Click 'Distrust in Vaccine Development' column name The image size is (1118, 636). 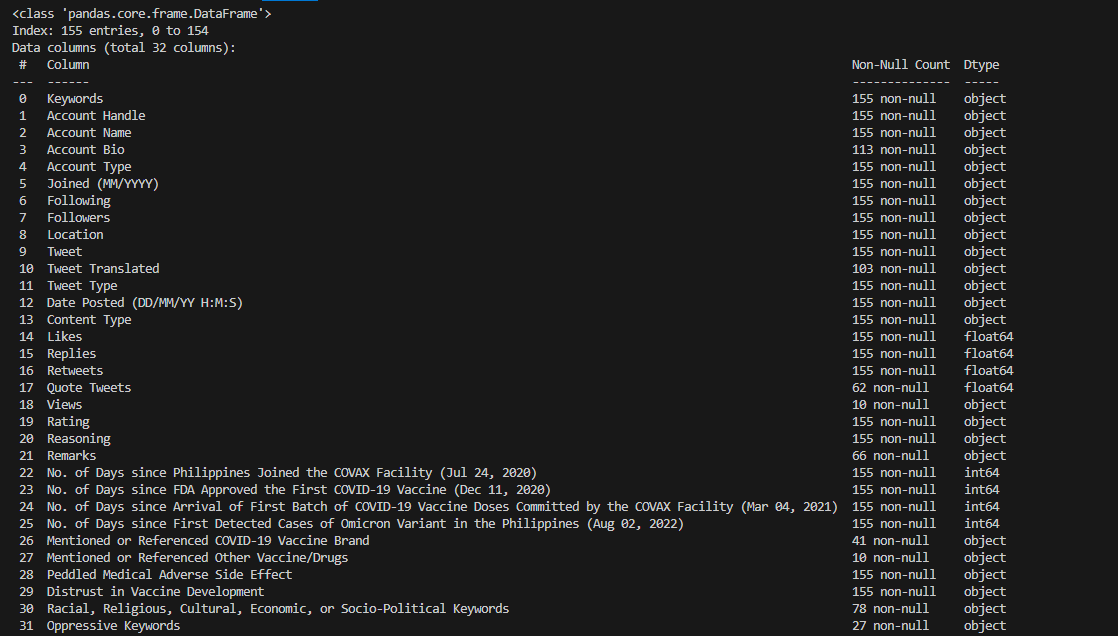pos(155,592)
